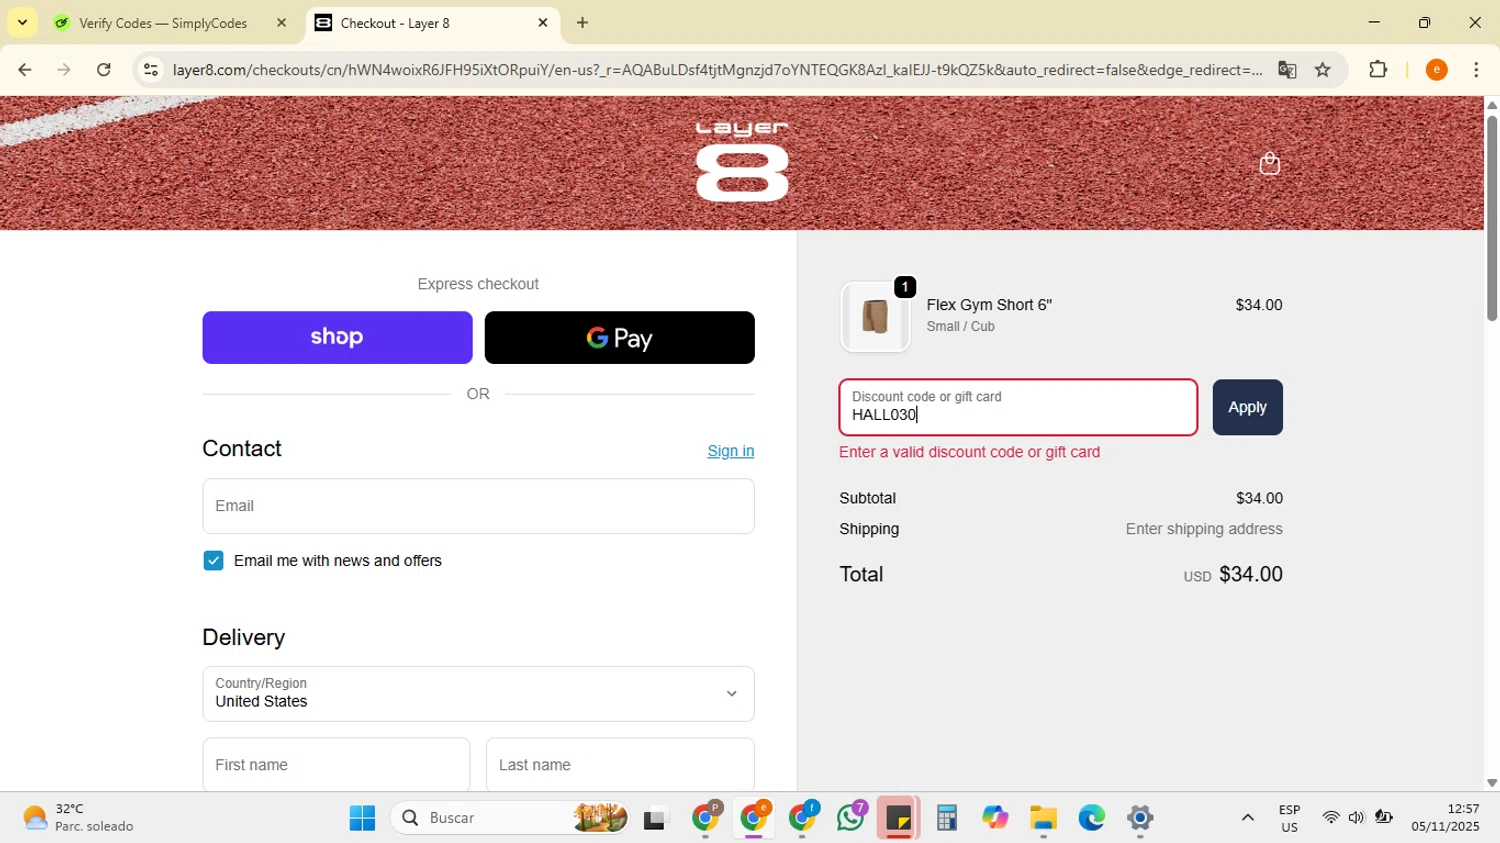Screen dimensions: 1500x843
Task: Close the Verify Codes tab
Action: point(281,23)
